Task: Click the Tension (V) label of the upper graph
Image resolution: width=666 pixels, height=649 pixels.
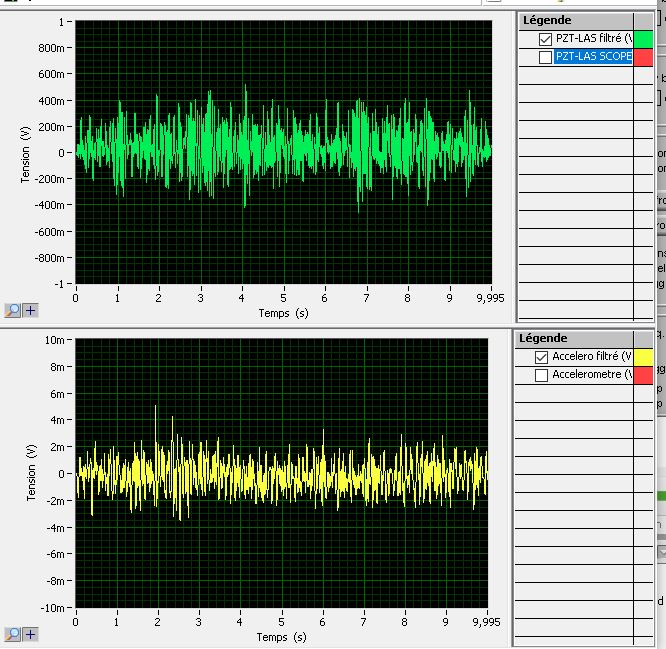Action: 26,152
